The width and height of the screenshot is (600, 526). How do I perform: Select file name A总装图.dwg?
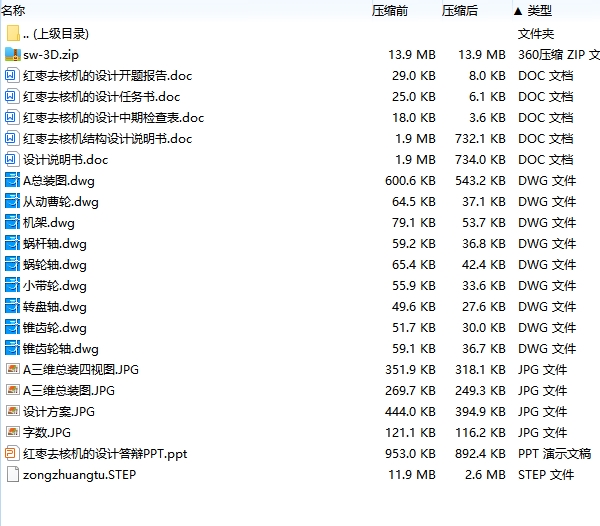click(59, 181)
